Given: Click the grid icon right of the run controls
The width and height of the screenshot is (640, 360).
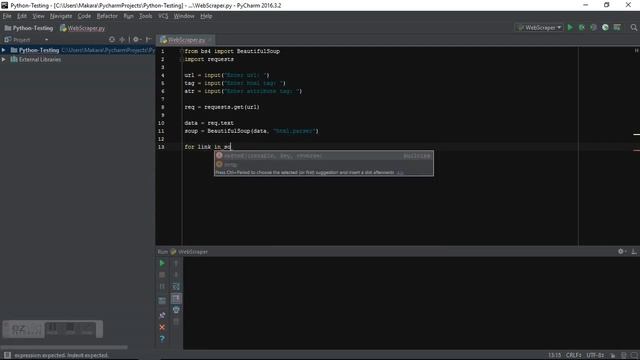Looking at the screenshot, I should tap(617, 27).
